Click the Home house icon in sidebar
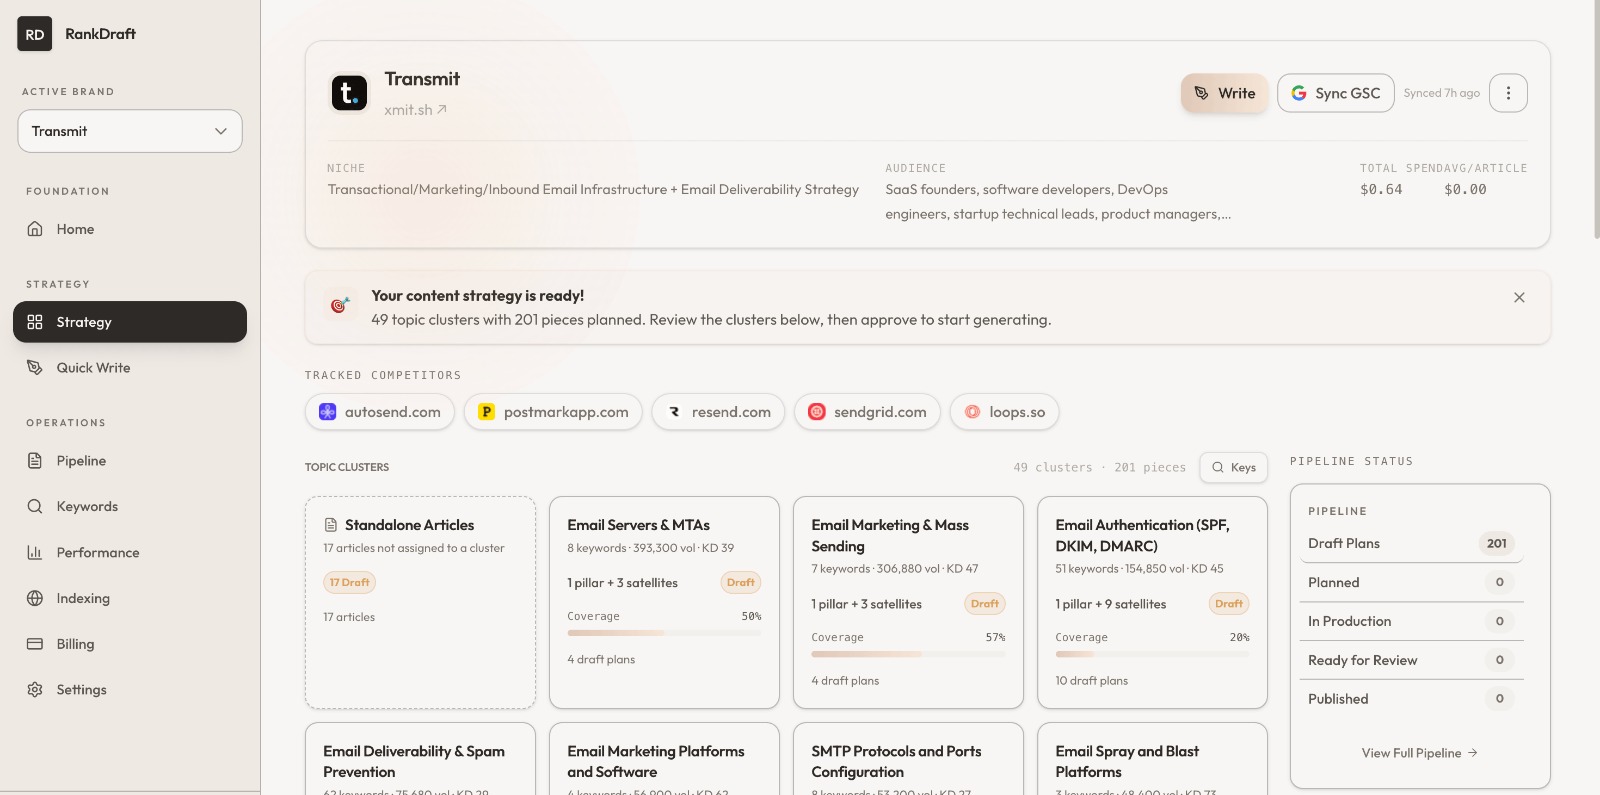The width and height of the screenshot is (1600, 795). [35, 229]
